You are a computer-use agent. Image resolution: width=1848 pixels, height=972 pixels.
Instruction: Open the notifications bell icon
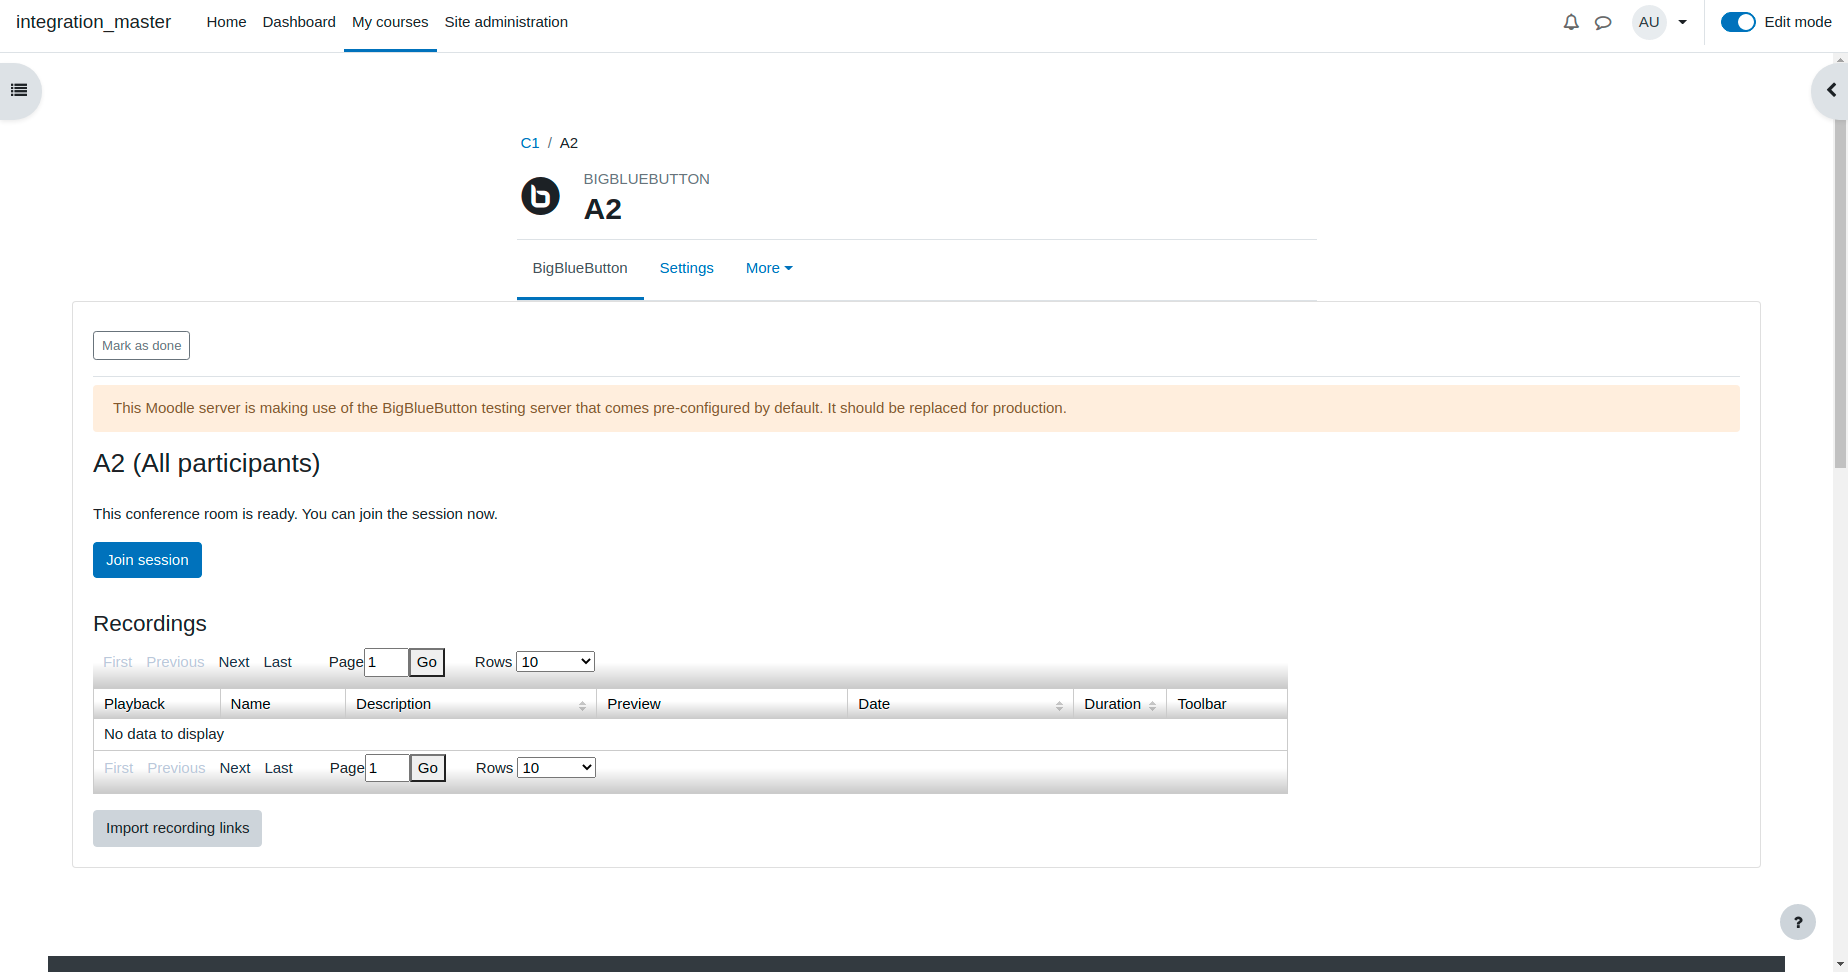click(x=1571, y=22)
